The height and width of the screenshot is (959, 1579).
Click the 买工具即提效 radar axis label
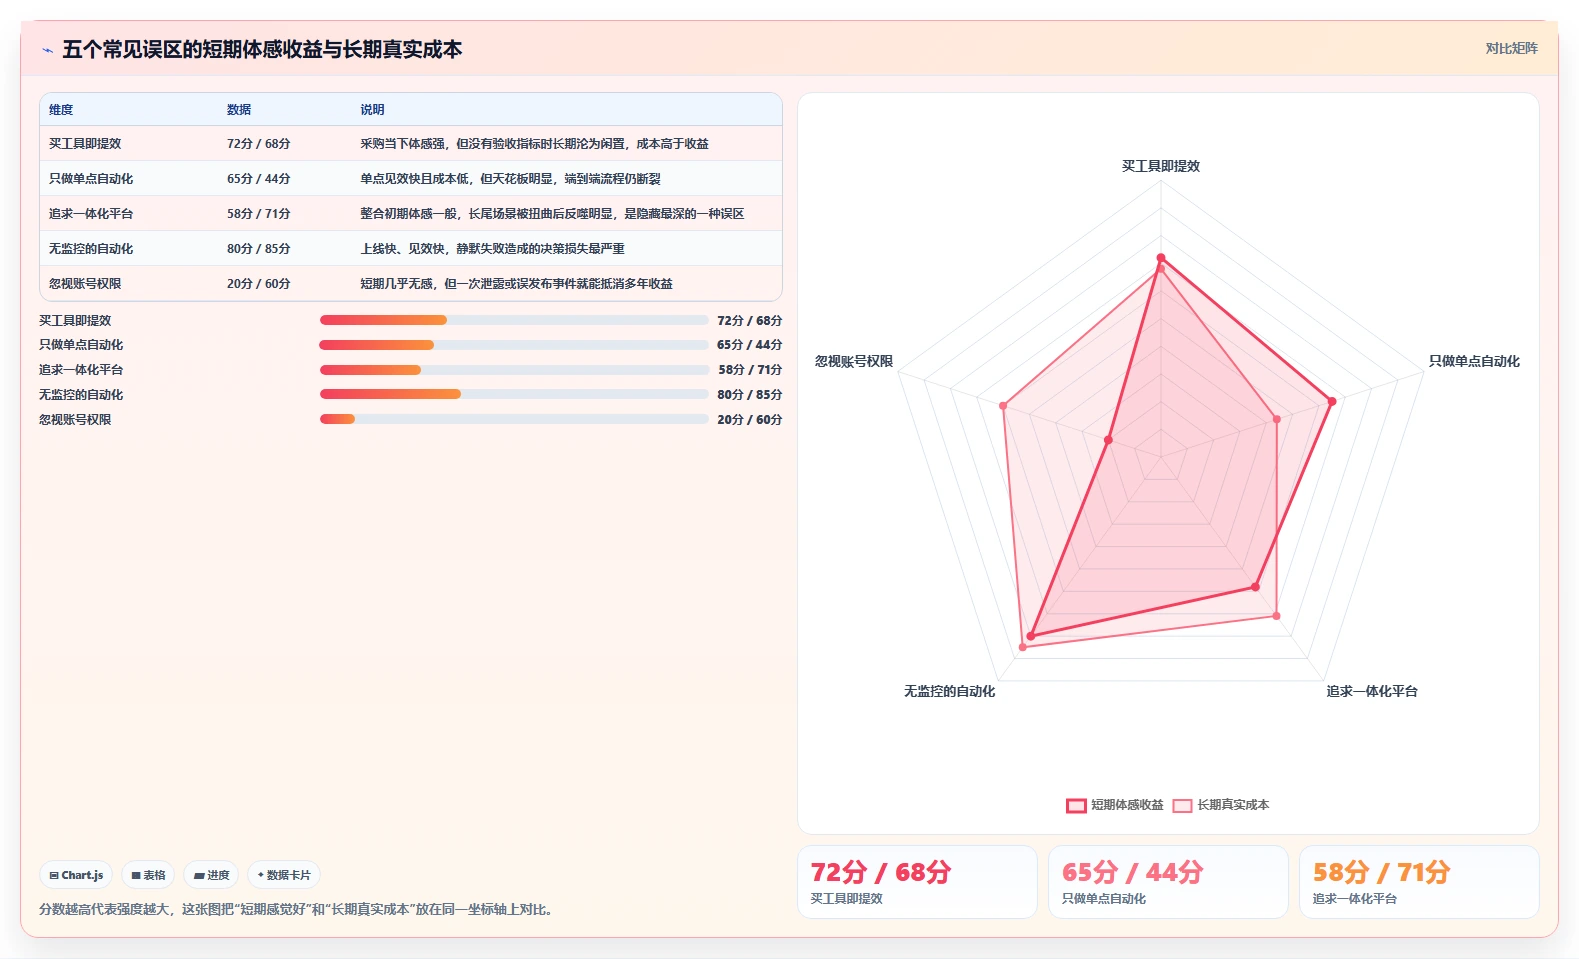(x=1160, y=166)
